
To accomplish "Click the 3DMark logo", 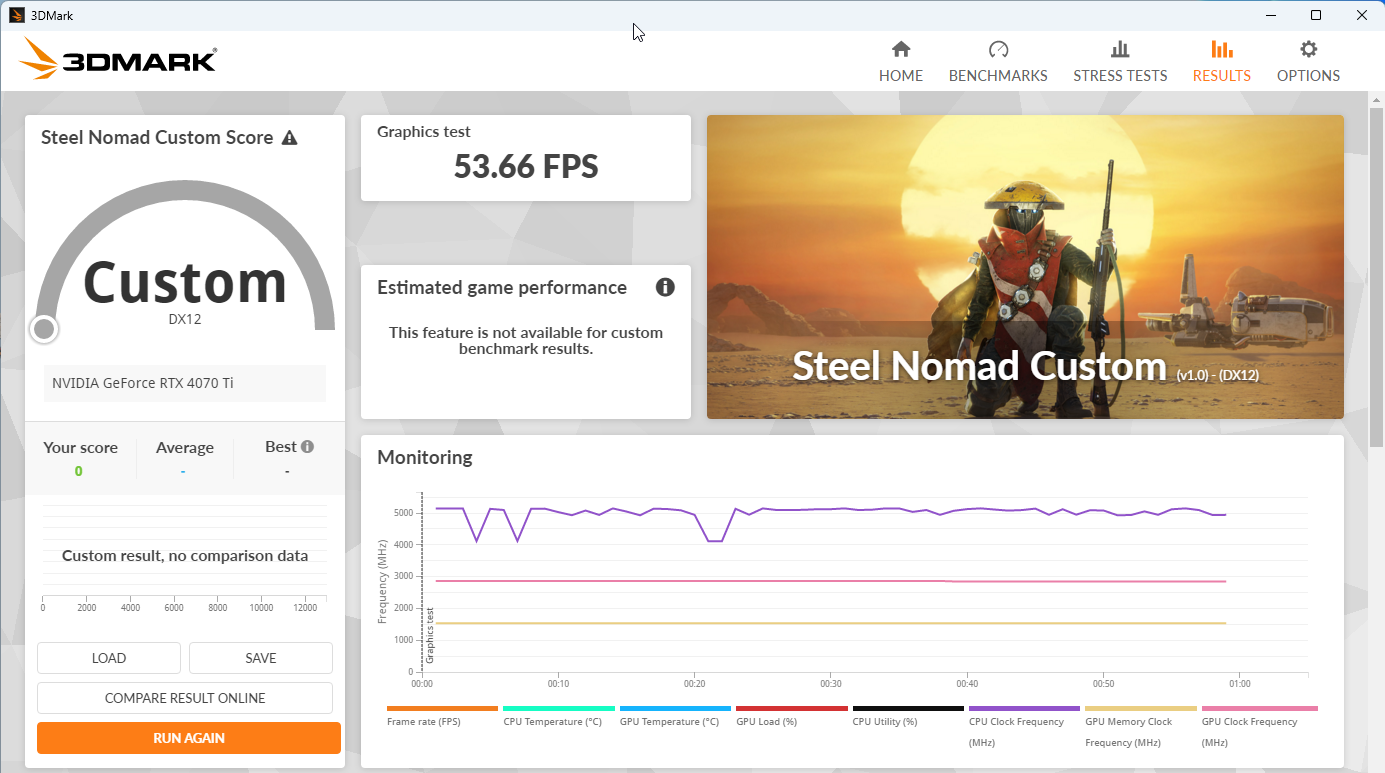I will click(x=118, y=60).
